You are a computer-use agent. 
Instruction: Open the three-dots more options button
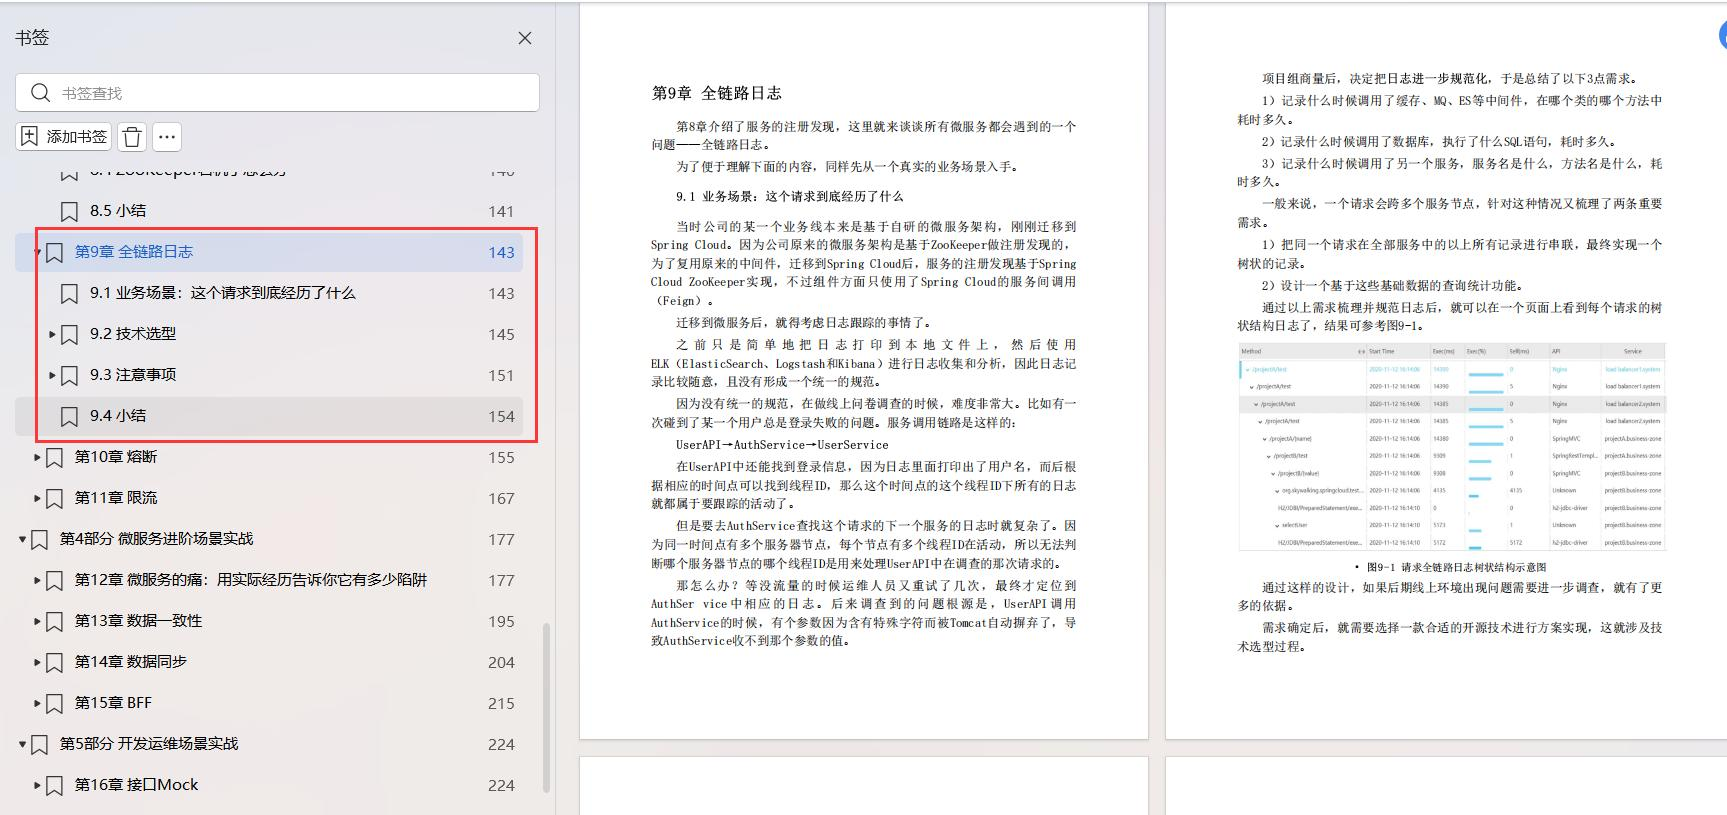click(167, 137)
